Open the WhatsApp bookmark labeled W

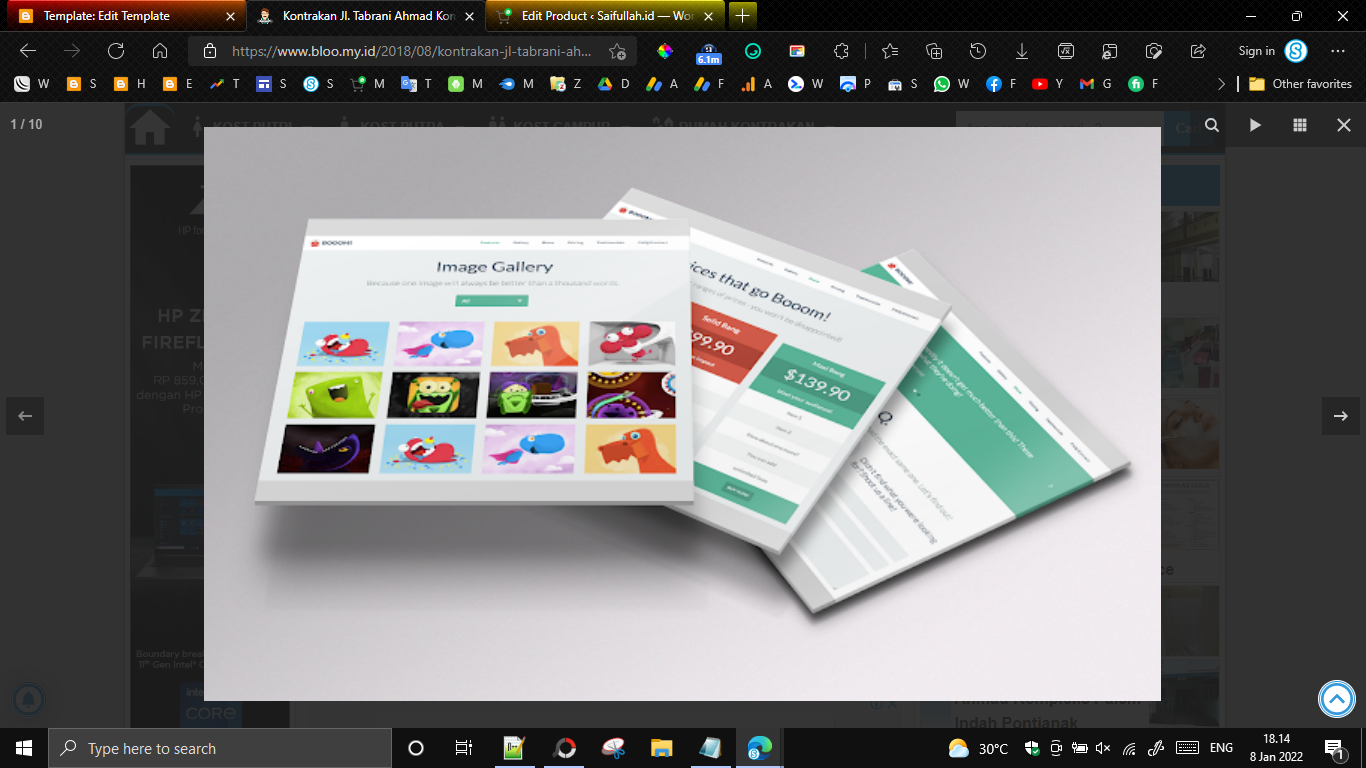(x=951, y=84)
